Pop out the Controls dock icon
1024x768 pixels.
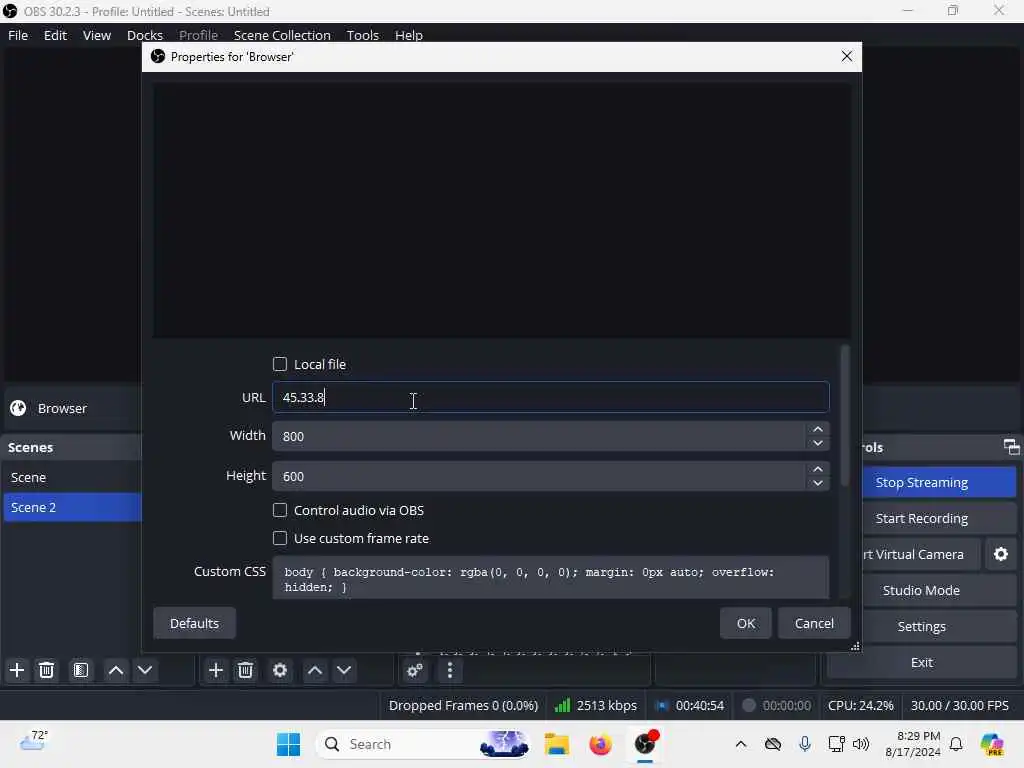[x=1011, y=447]
